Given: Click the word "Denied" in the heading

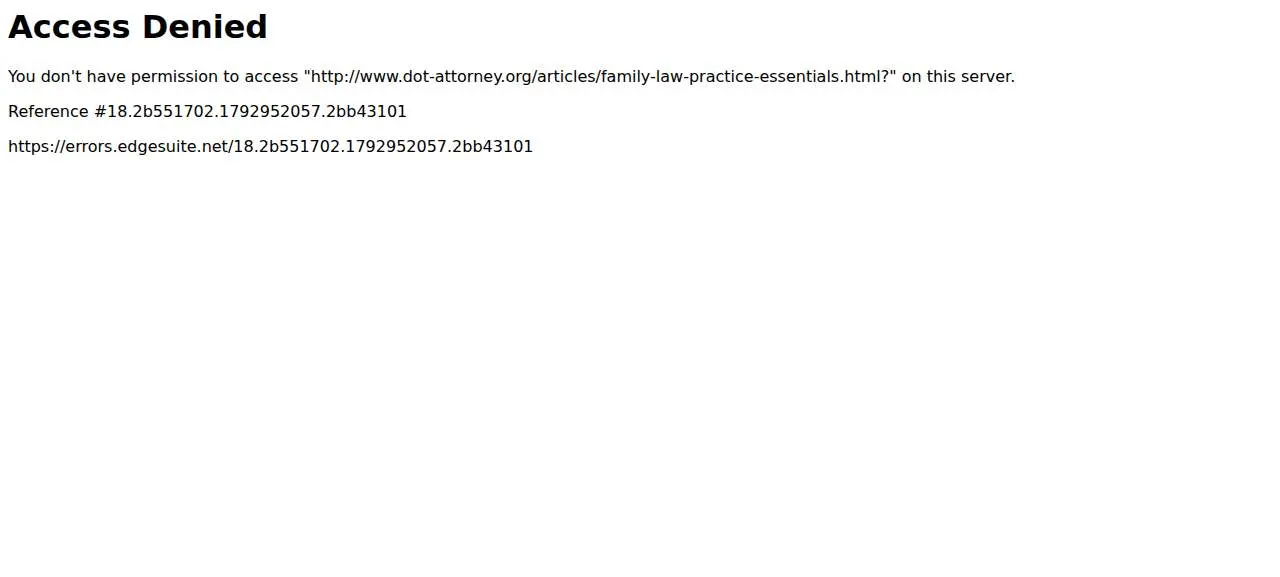Looking at the screenshot, I should (x=205, y=27).
